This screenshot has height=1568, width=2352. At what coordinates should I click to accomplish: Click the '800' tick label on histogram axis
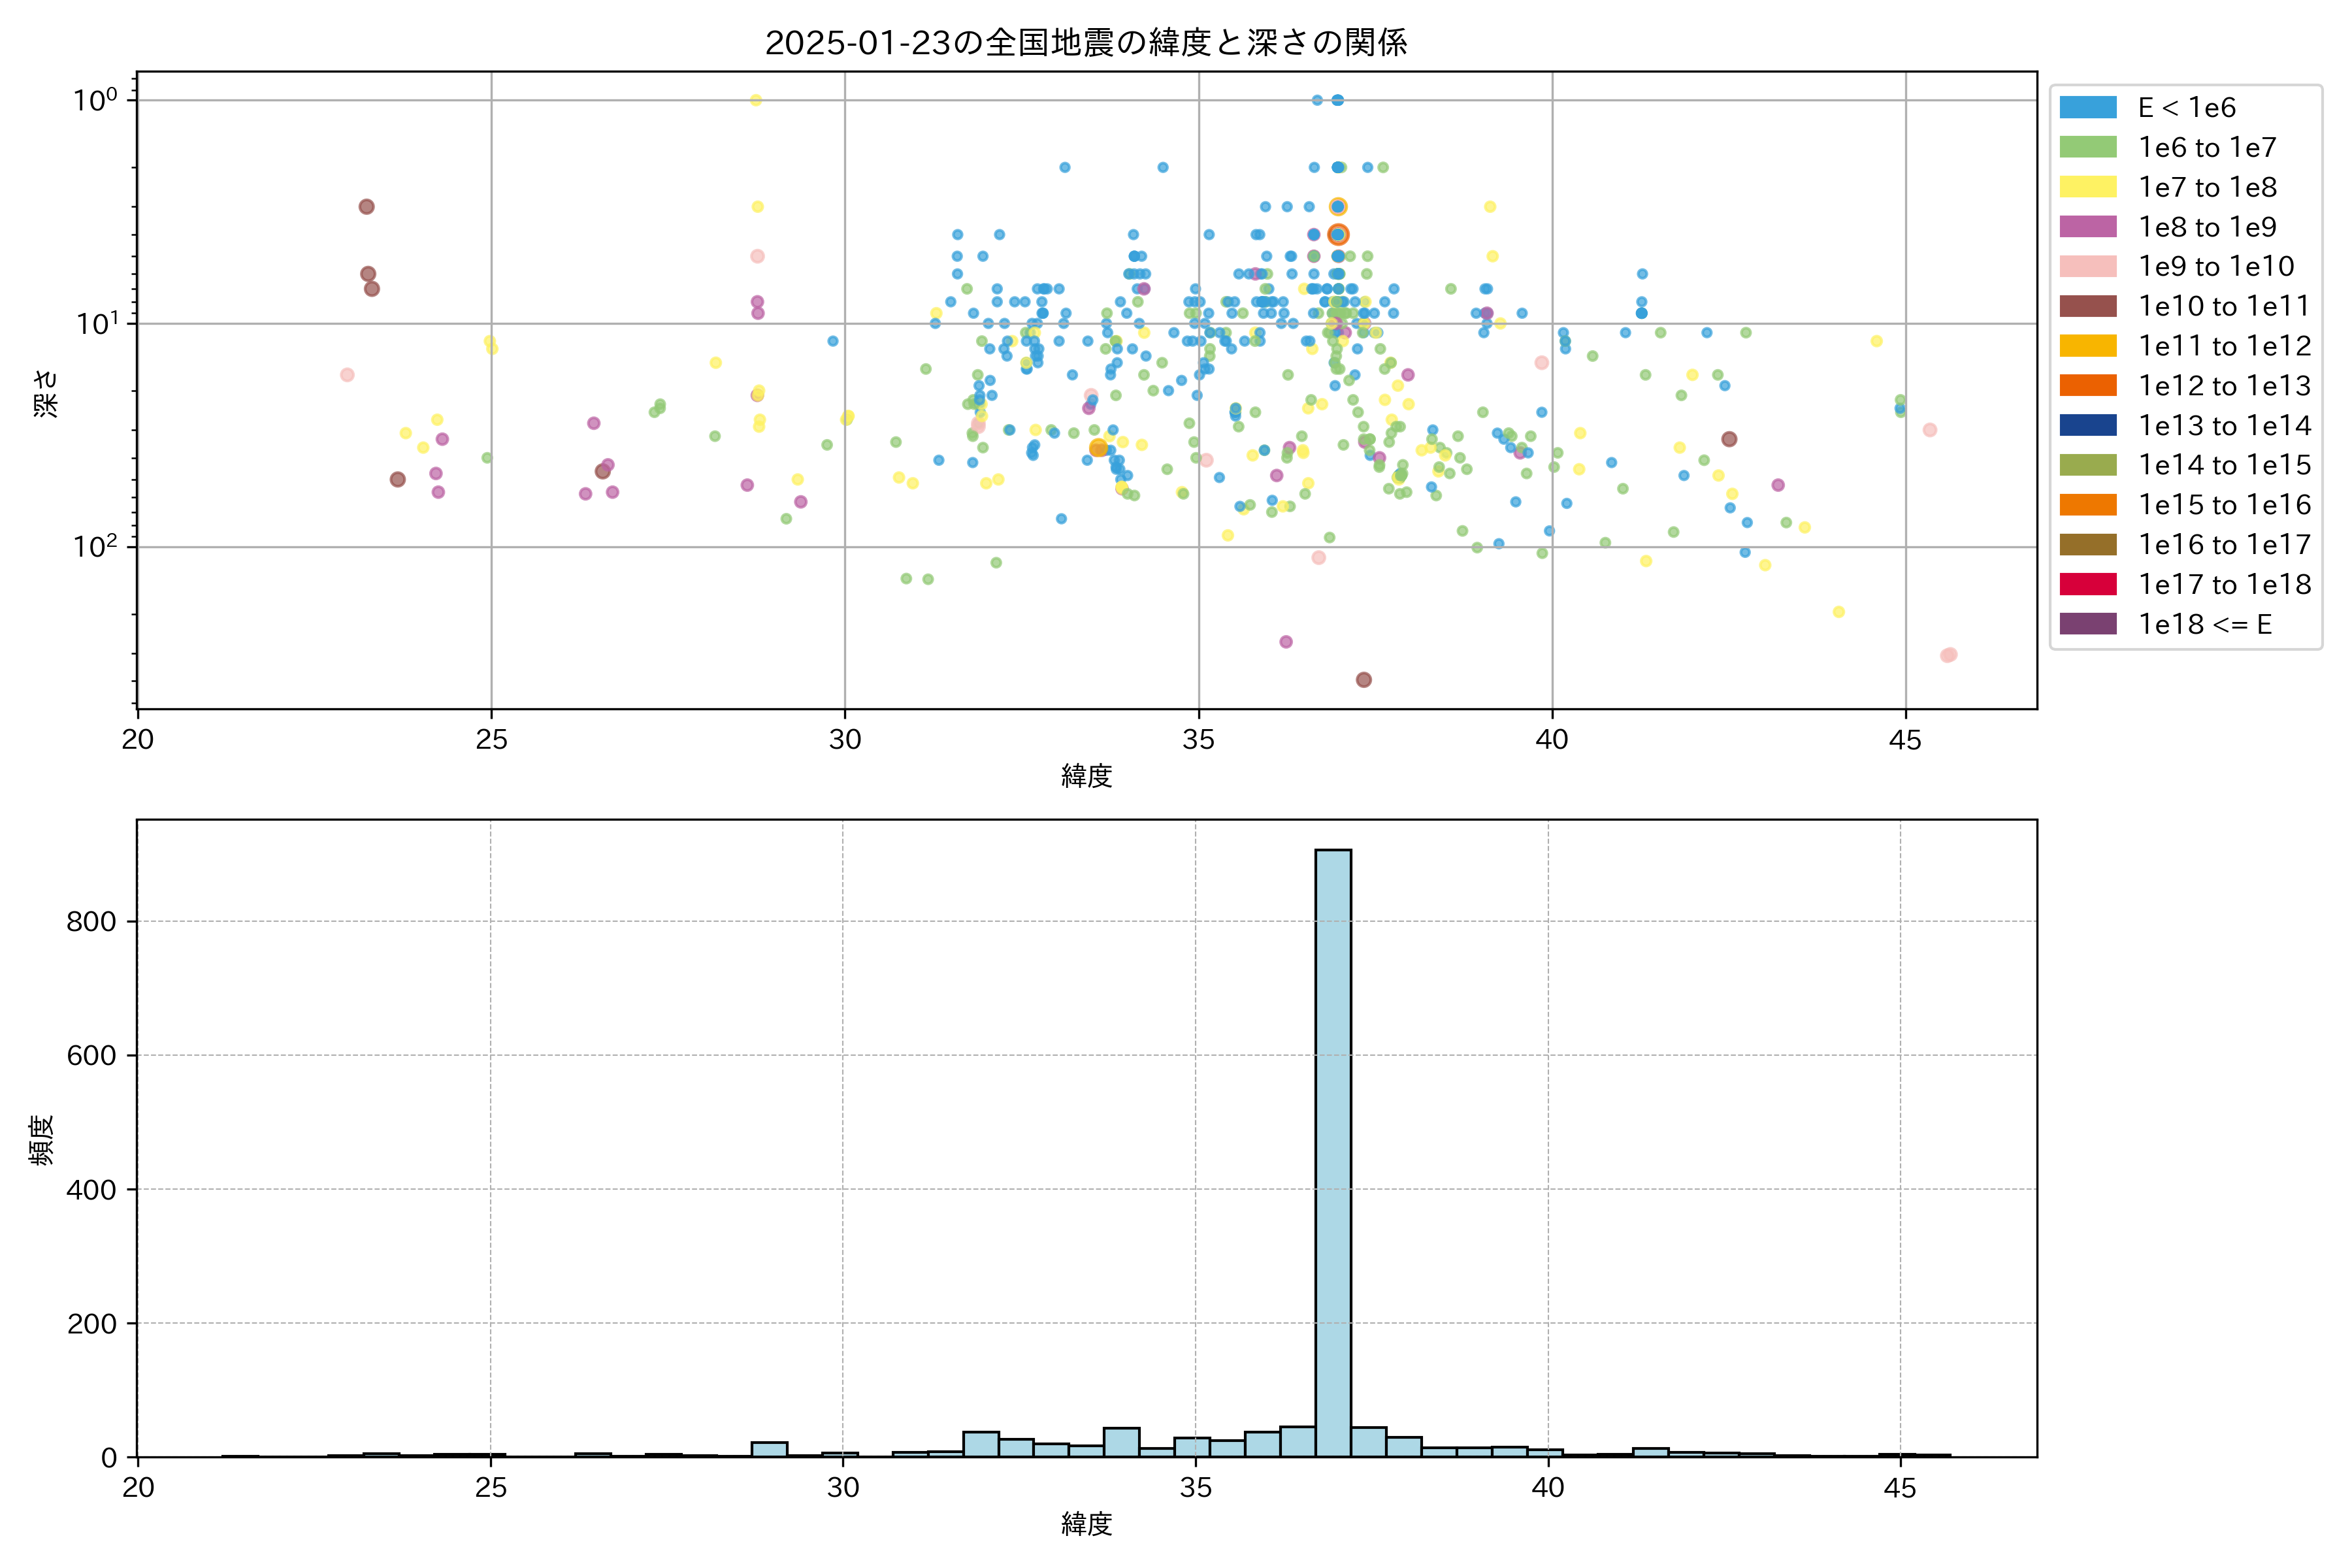pos(91,921)
